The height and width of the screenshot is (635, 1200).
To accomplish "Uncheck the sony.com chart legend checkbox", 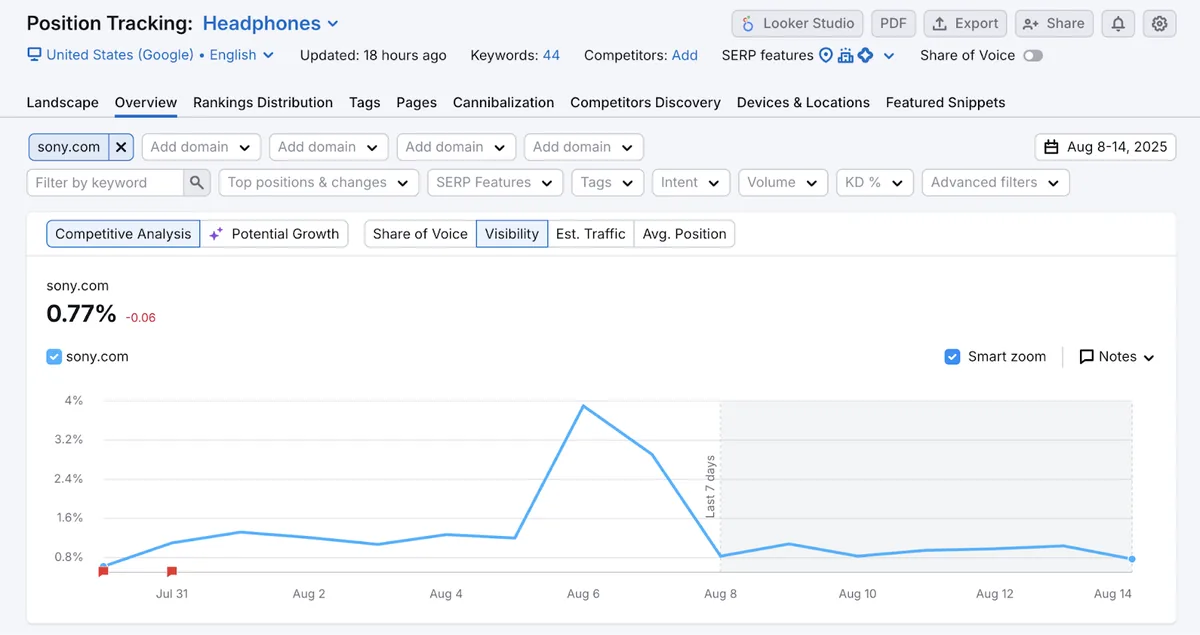I will (x=54, y=356).
